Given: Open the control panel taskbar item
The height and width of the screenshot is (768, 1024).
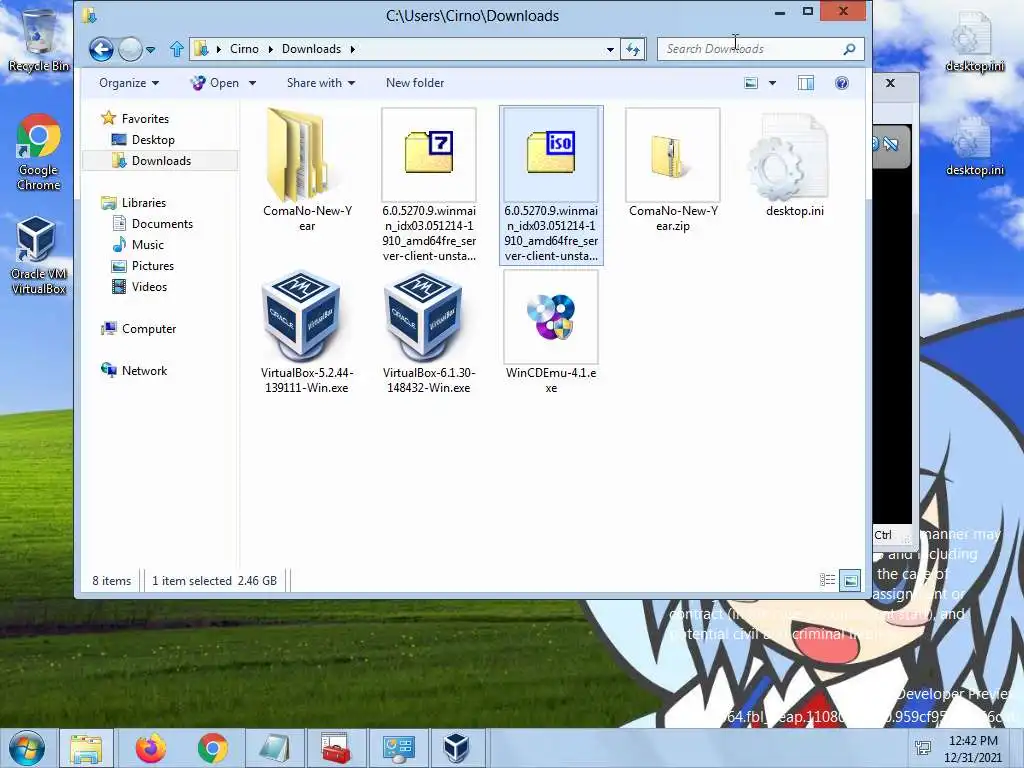Looking at the screenshot, I should point(398,748).
